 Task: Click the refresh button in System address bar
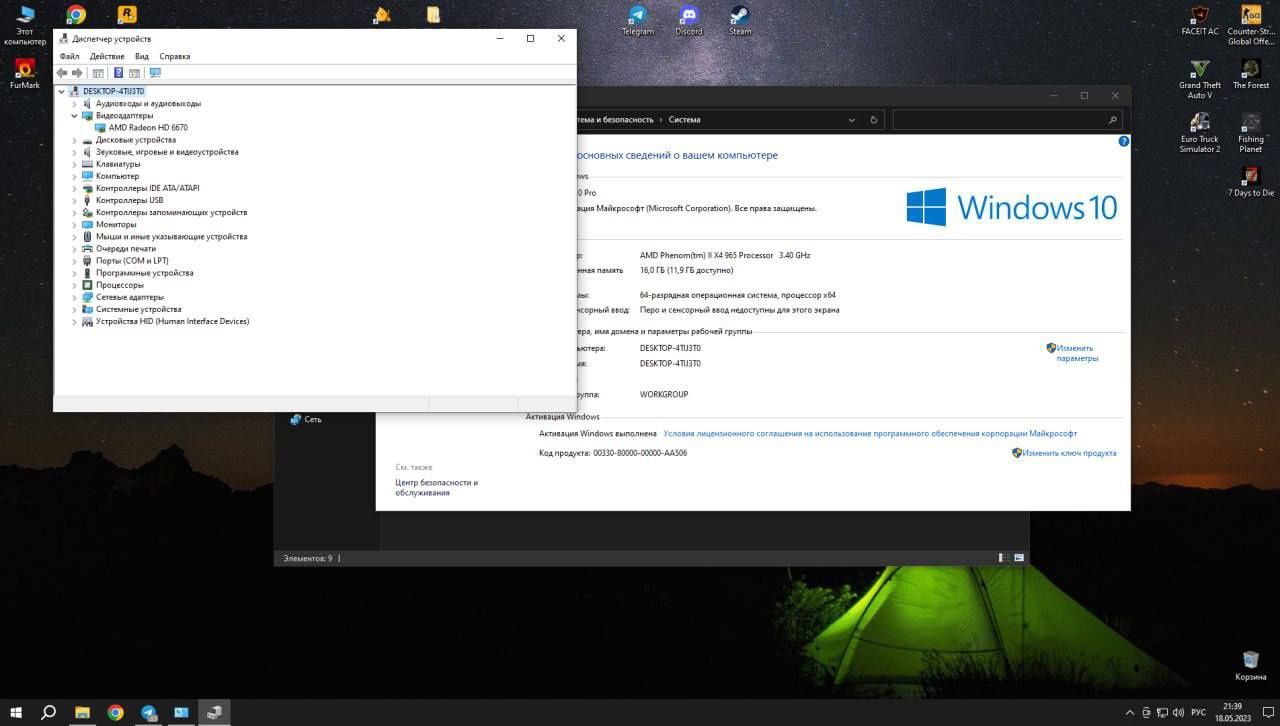874,120
